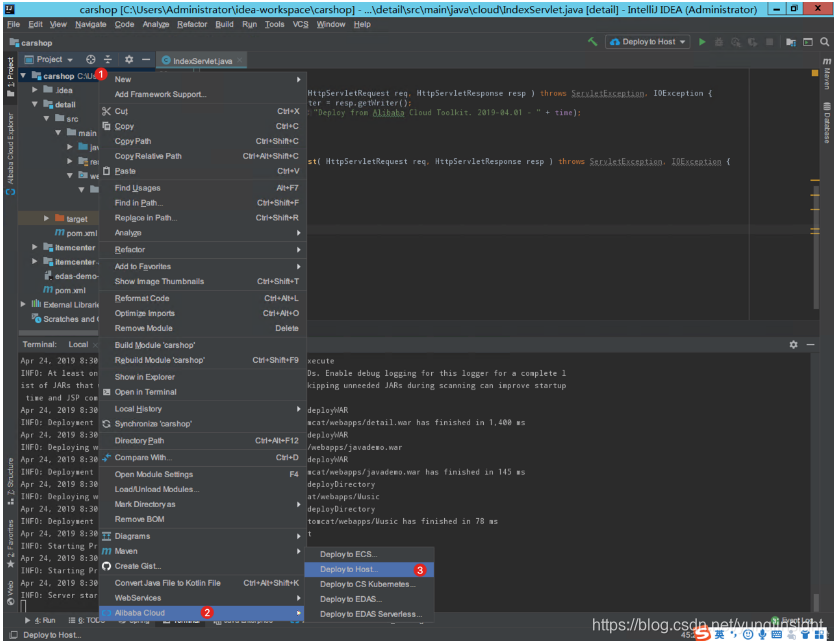
Task: Click Create Gist... menu entry
Action: [x=202, y=566]
